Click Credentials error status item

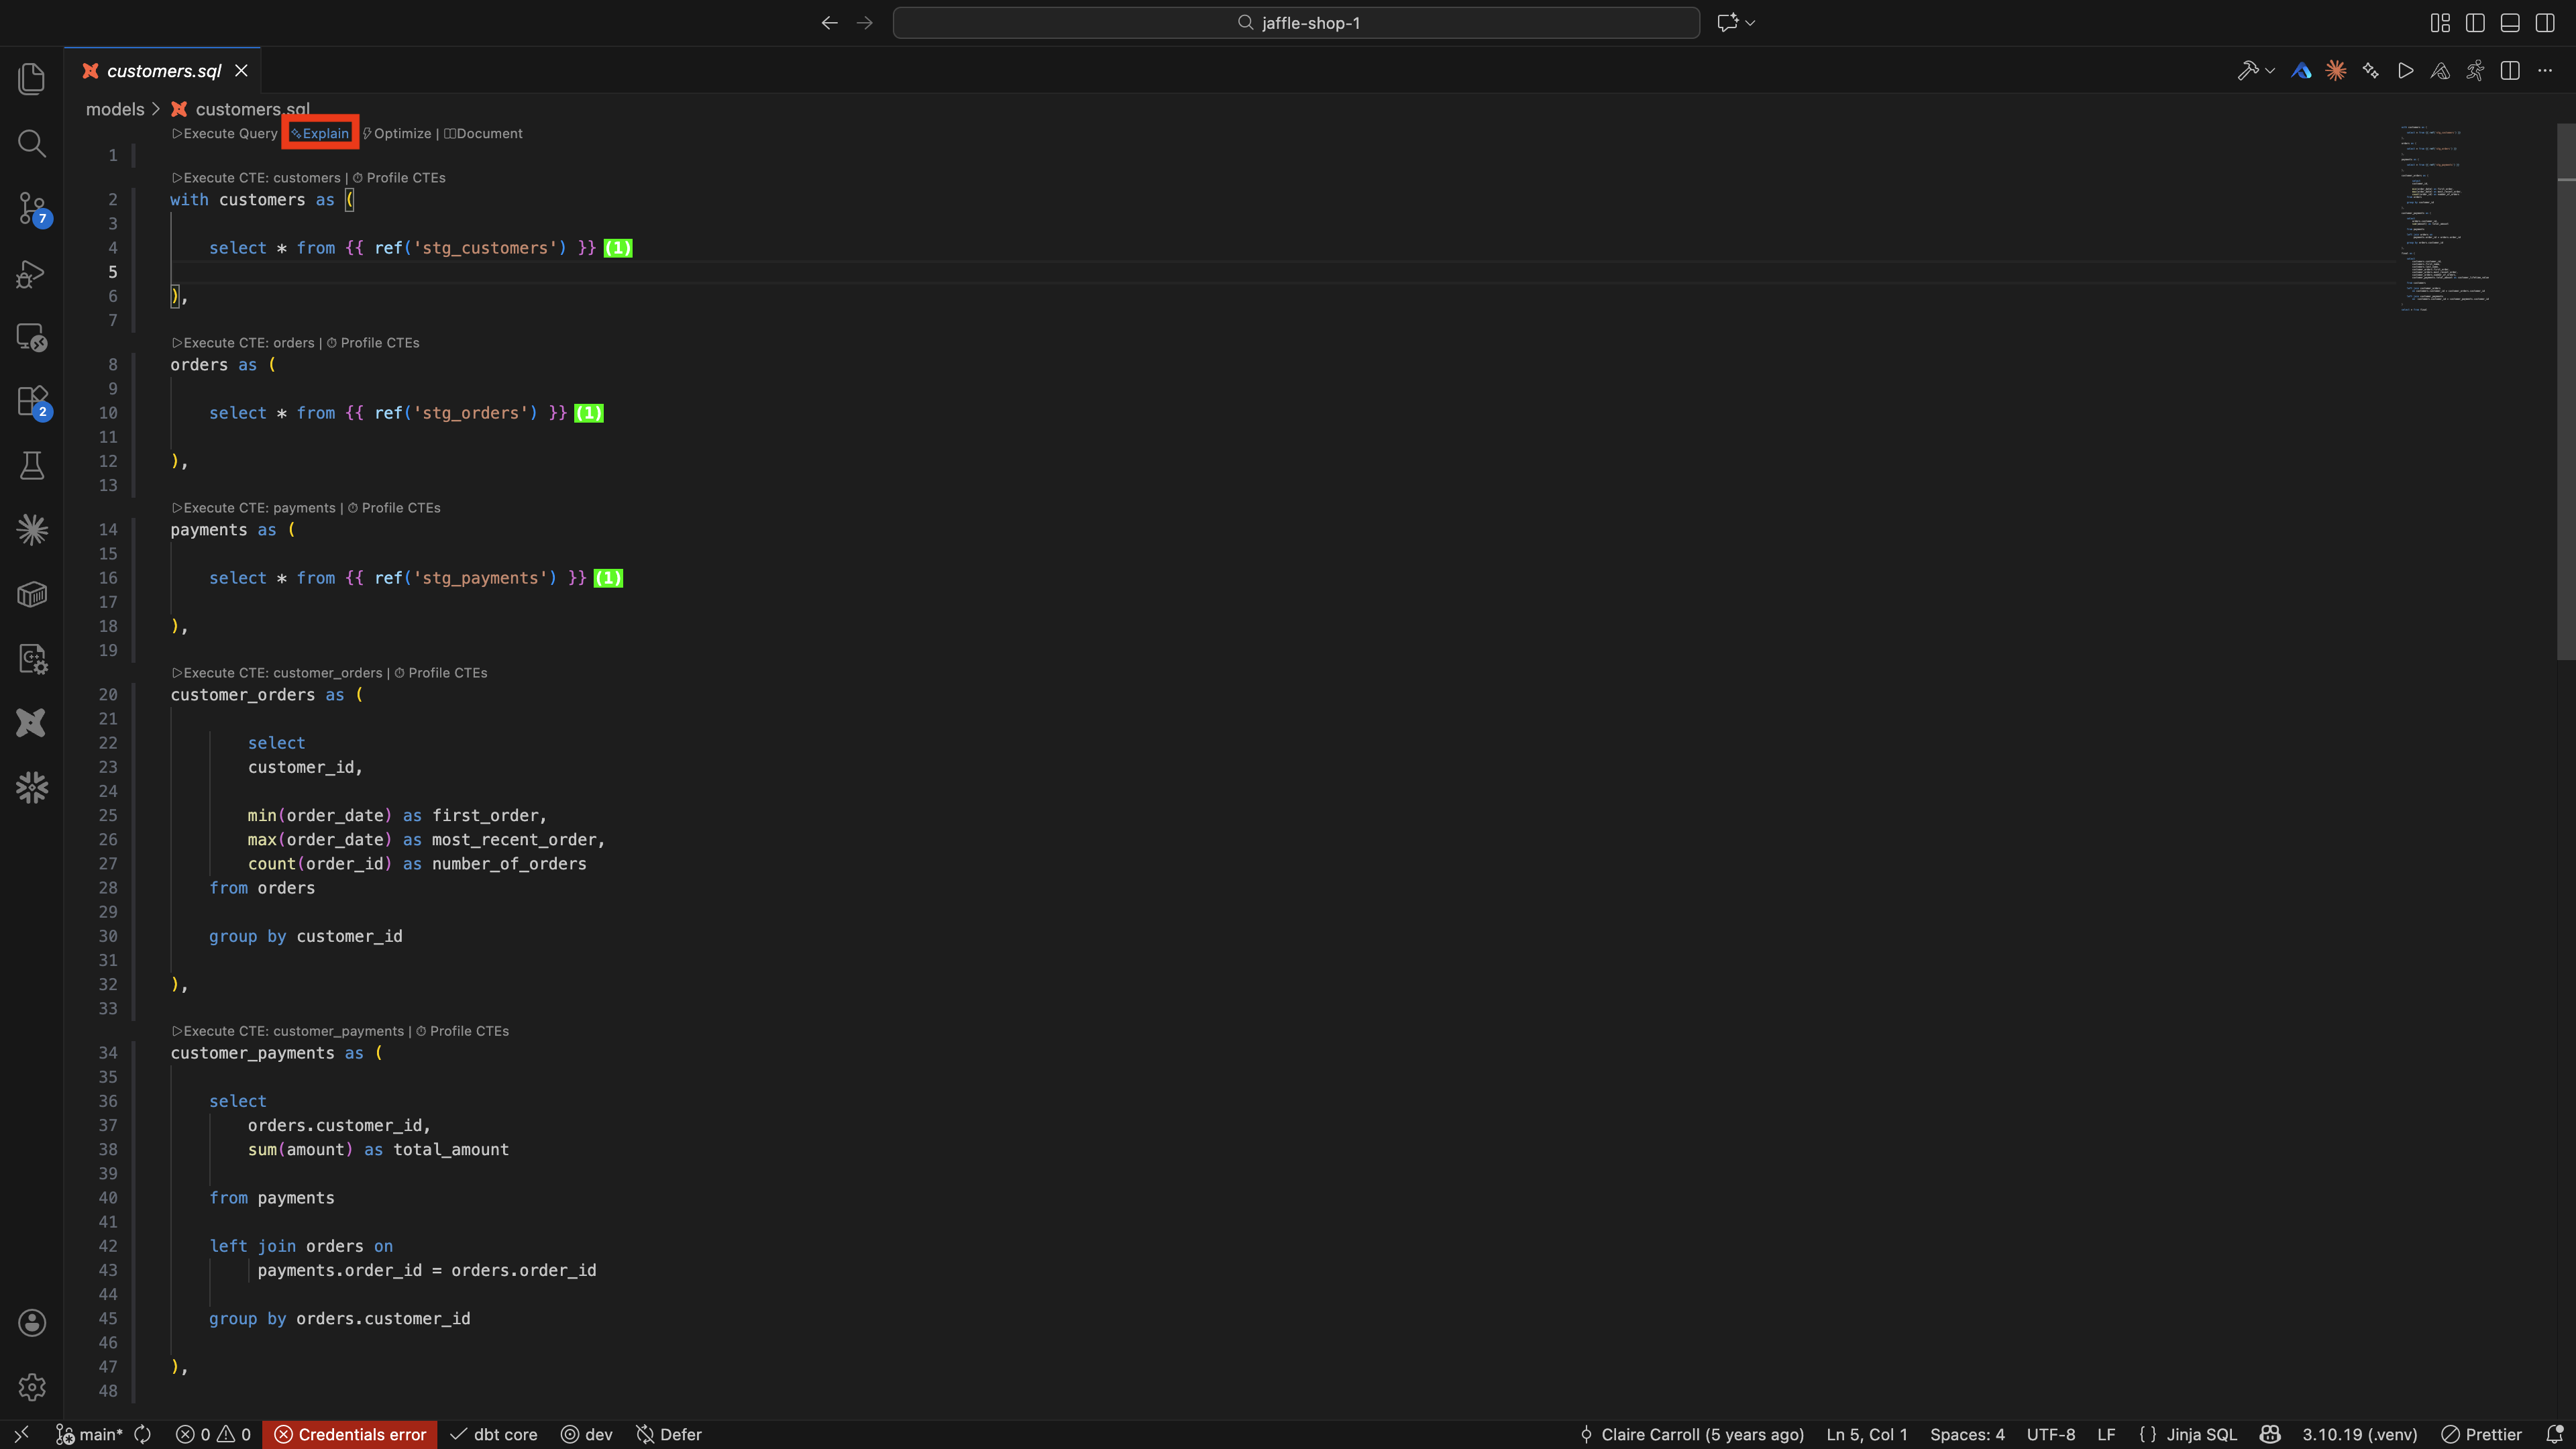[350, 1434]
